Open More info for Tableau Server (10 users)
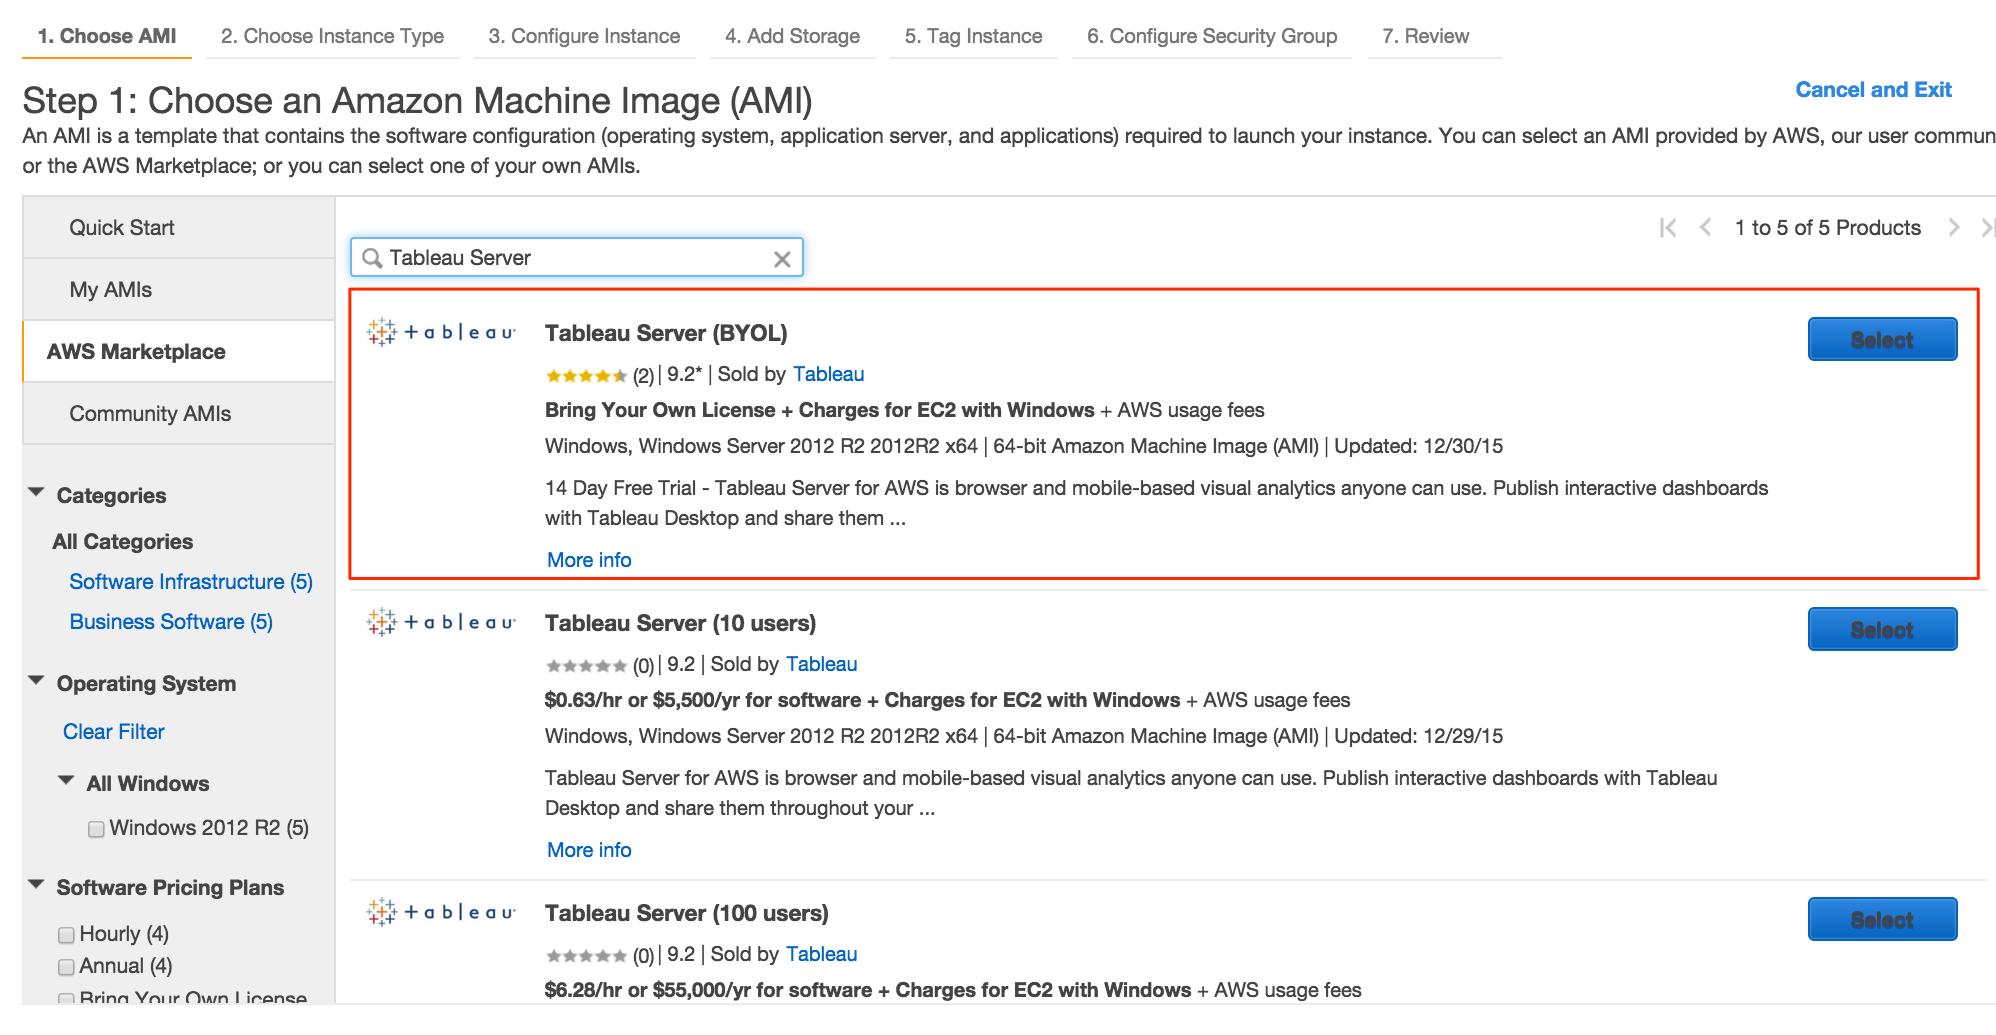 click(589, 850)
